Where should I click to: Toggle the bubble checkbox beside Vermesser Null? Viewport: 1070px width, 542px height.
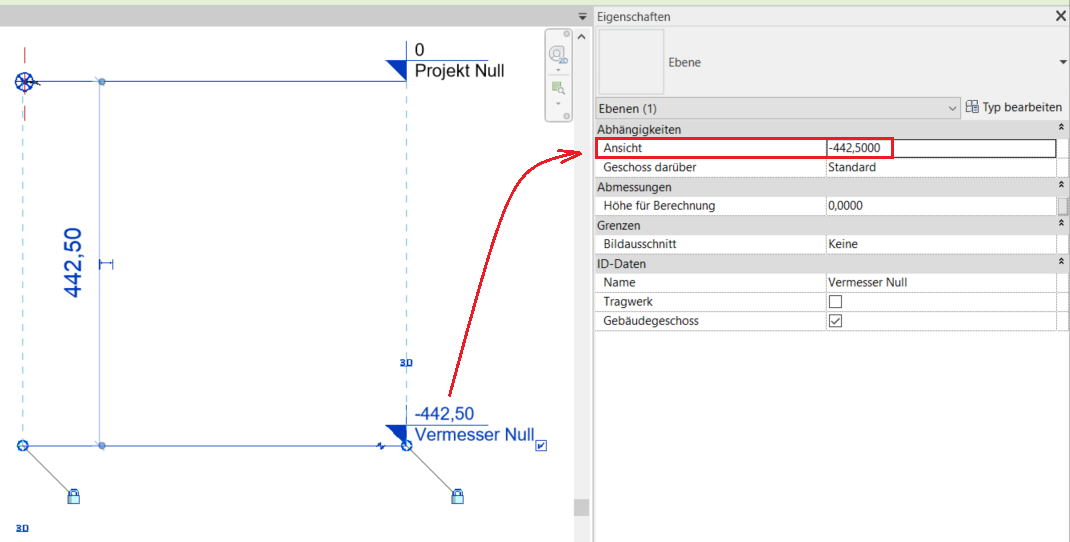[541, 445]
